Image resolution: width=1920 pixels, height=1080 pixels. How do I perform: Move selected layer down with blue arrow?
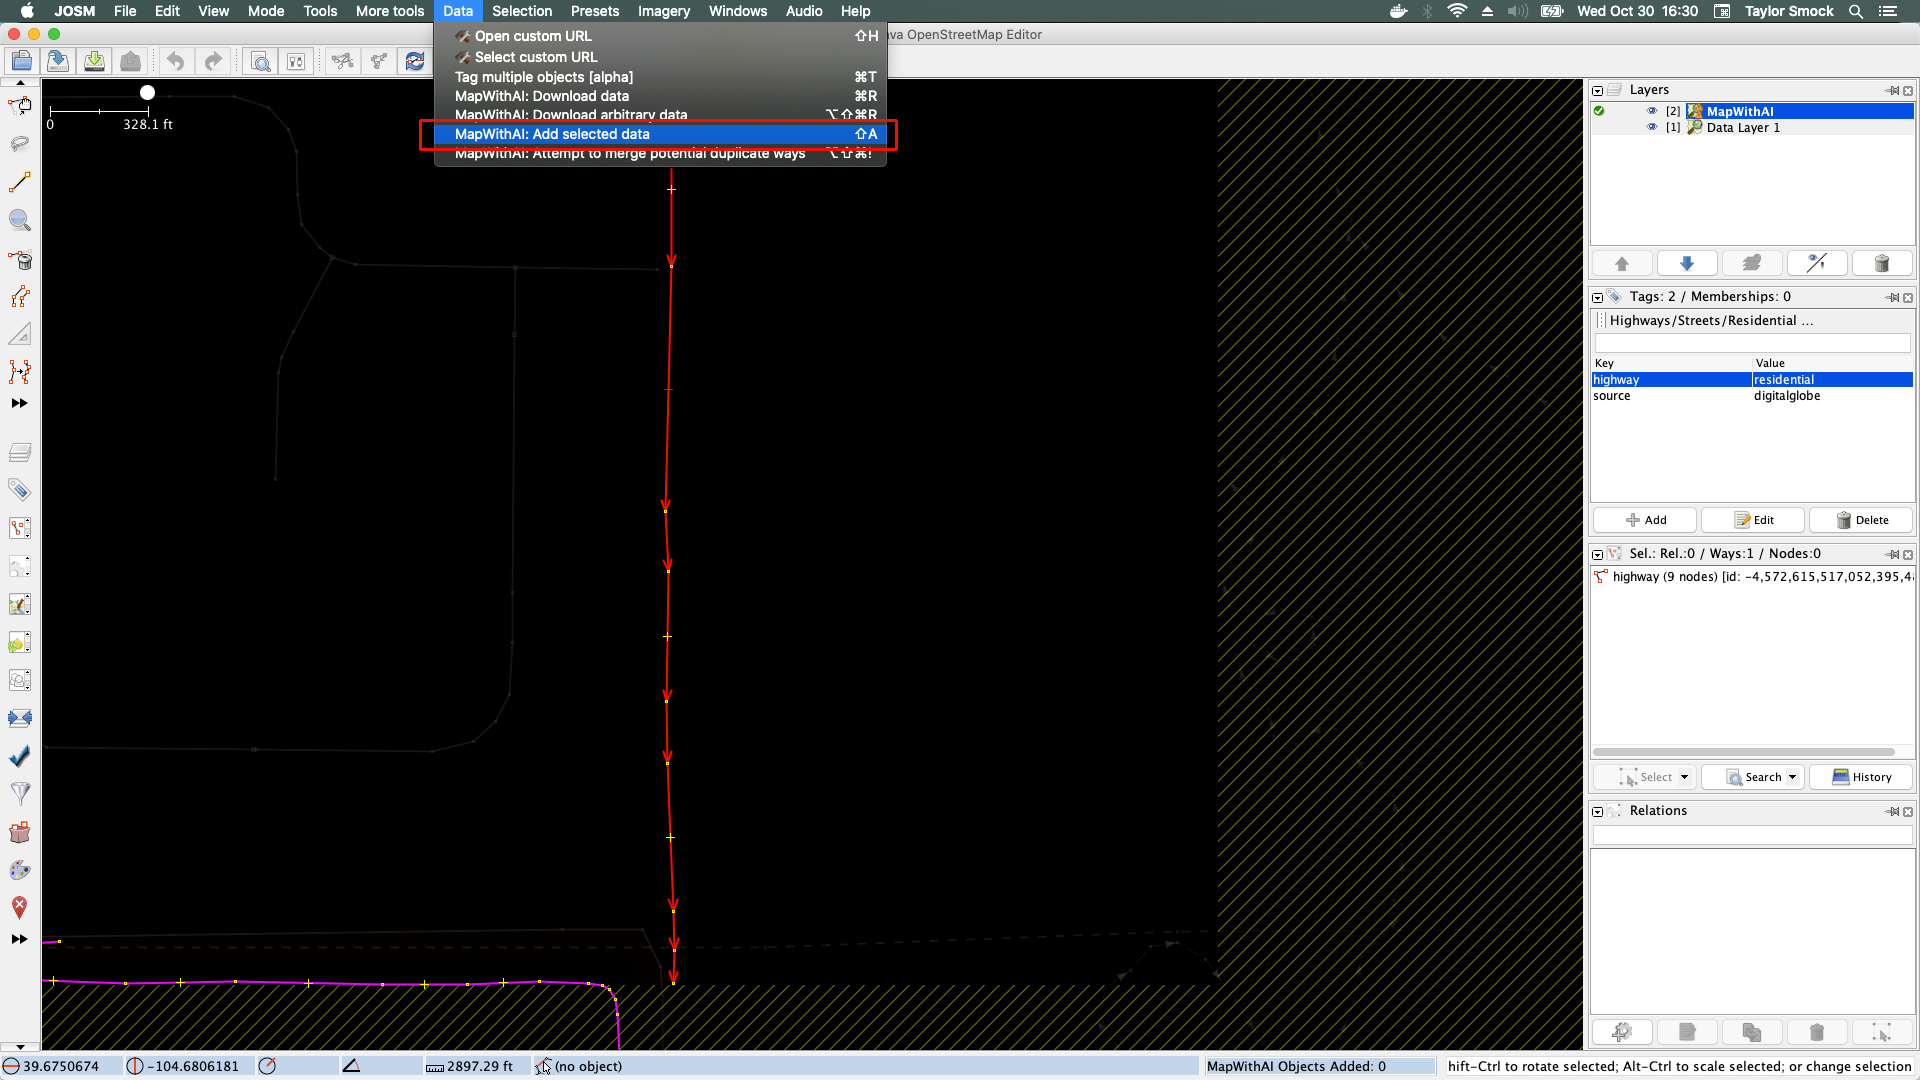pos(1687,263)
